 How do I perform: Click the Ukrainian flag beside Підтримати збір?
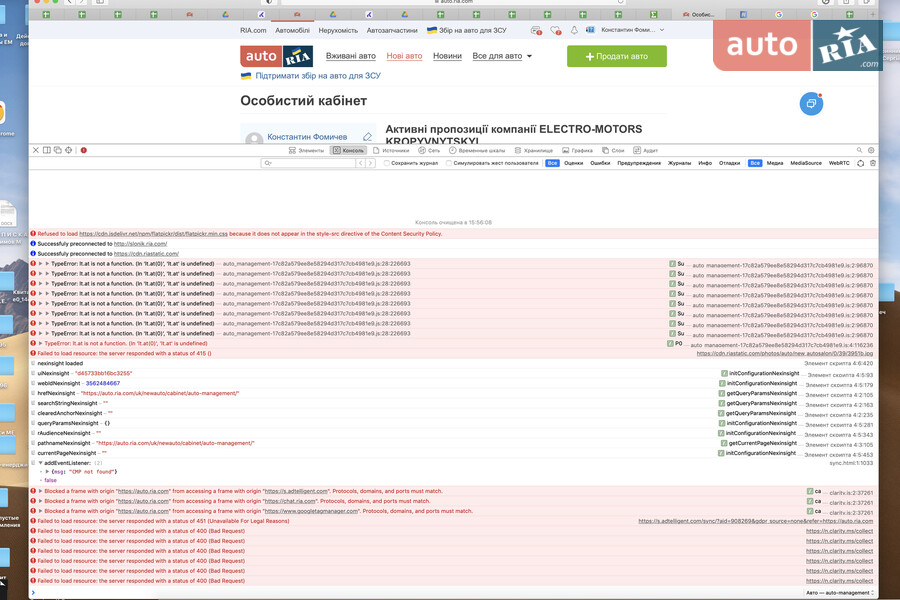tap(246, 76)
